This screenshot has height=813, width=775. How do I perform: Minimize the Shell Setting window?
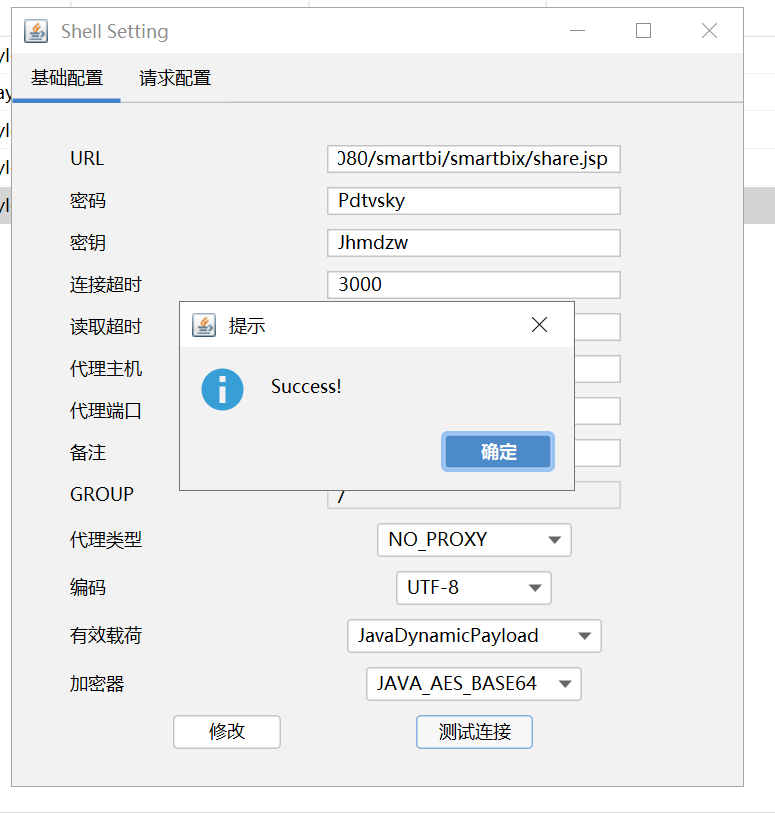pyautogui.click(x=577, y=31)
